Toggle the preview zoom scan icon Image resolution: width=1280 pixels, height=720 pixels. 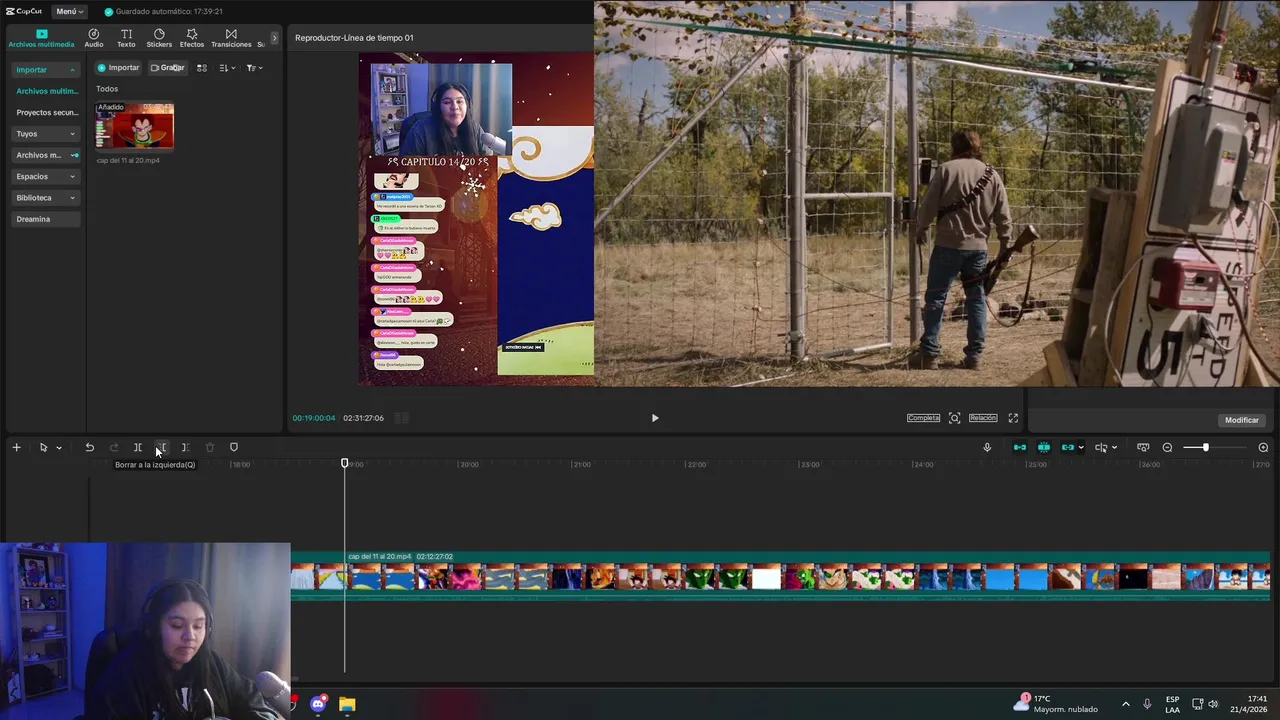pos(954,418)
